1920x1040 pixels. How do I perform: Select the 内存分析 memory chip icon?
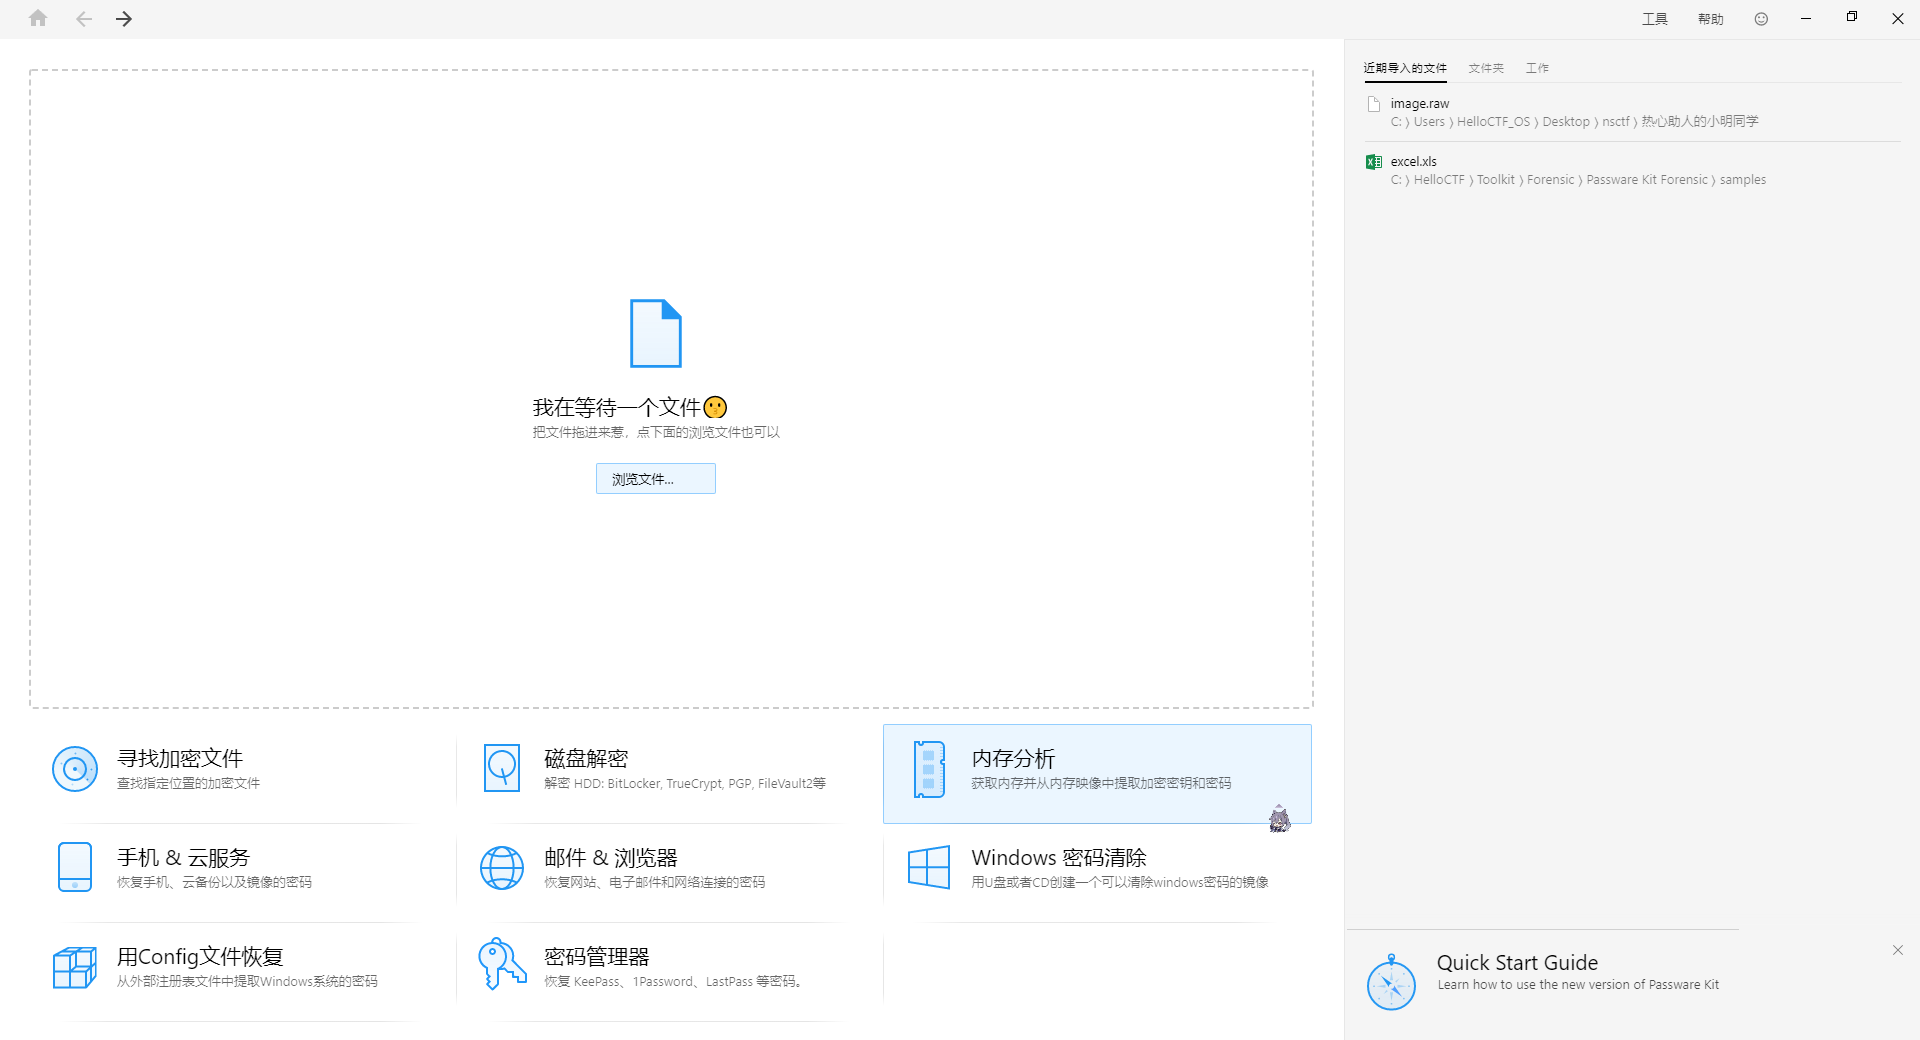tap(929, 769)
